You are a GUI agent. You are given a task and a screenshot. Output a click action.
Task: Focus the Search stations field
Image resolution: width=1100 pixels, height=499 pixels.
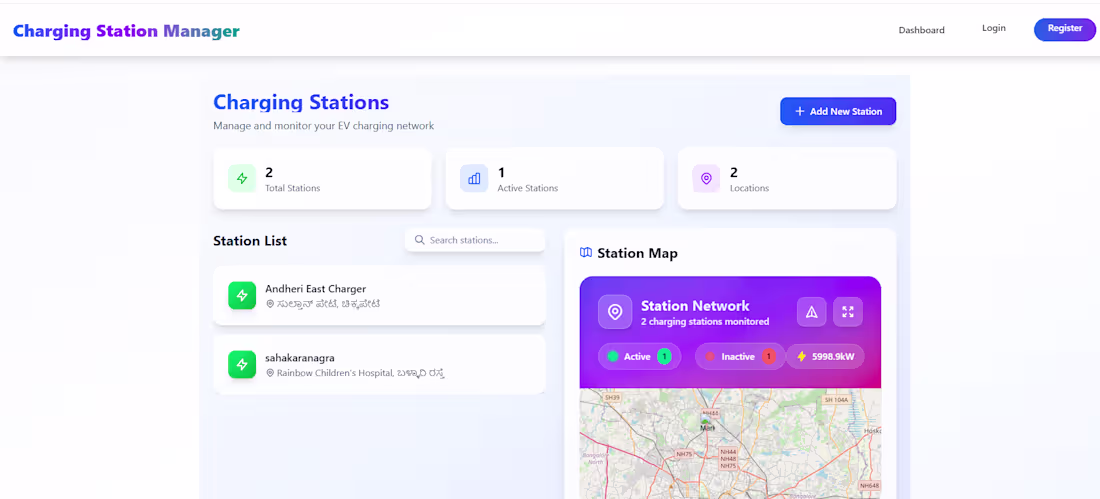pos(475,240)
